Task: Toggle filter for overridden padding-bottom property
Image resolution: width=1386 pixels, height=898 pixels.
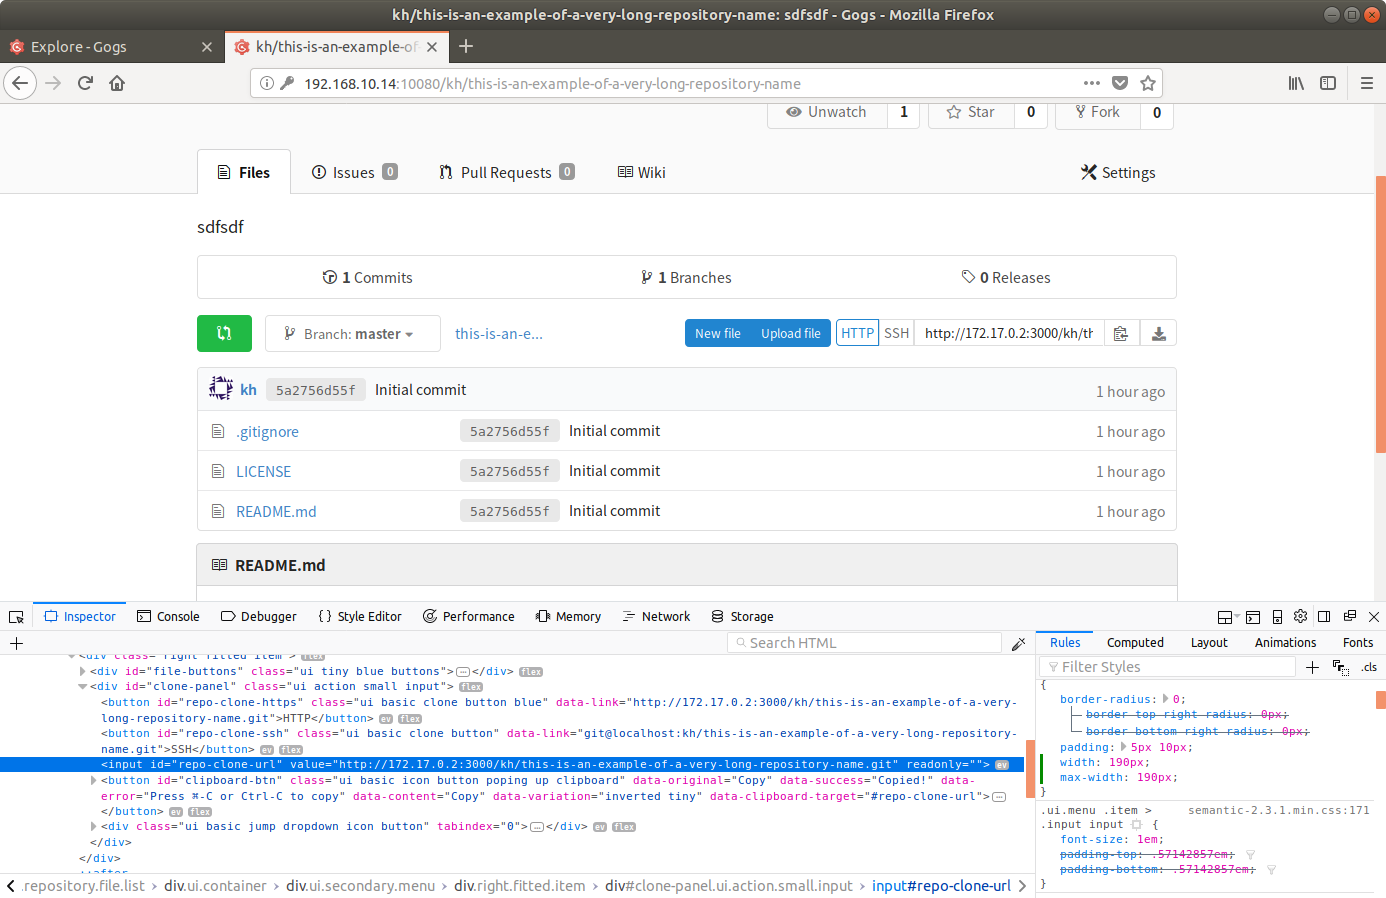Action: [x=1271, y=870]
